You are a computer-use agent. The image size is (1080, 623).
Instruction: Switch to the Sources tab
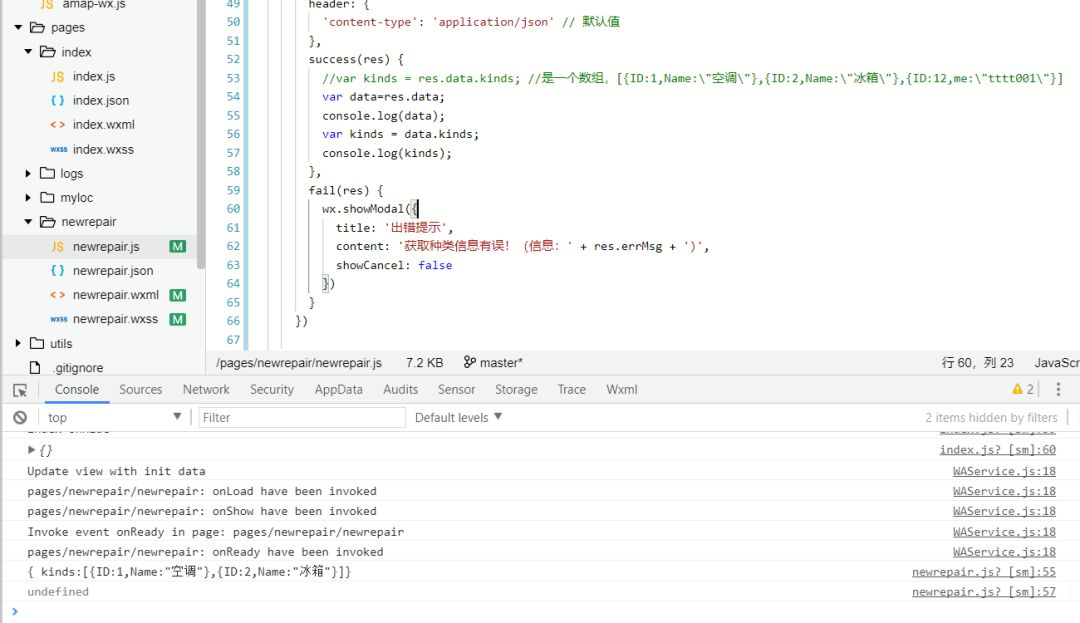point(141,389)
